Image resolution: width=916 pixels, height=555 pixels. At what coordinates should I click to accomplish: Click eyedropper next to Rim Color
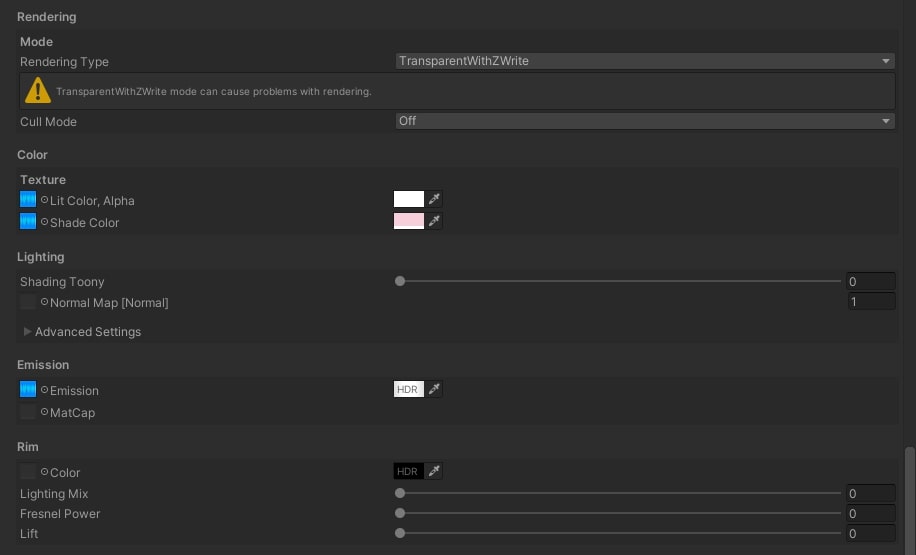click(434, 472)
